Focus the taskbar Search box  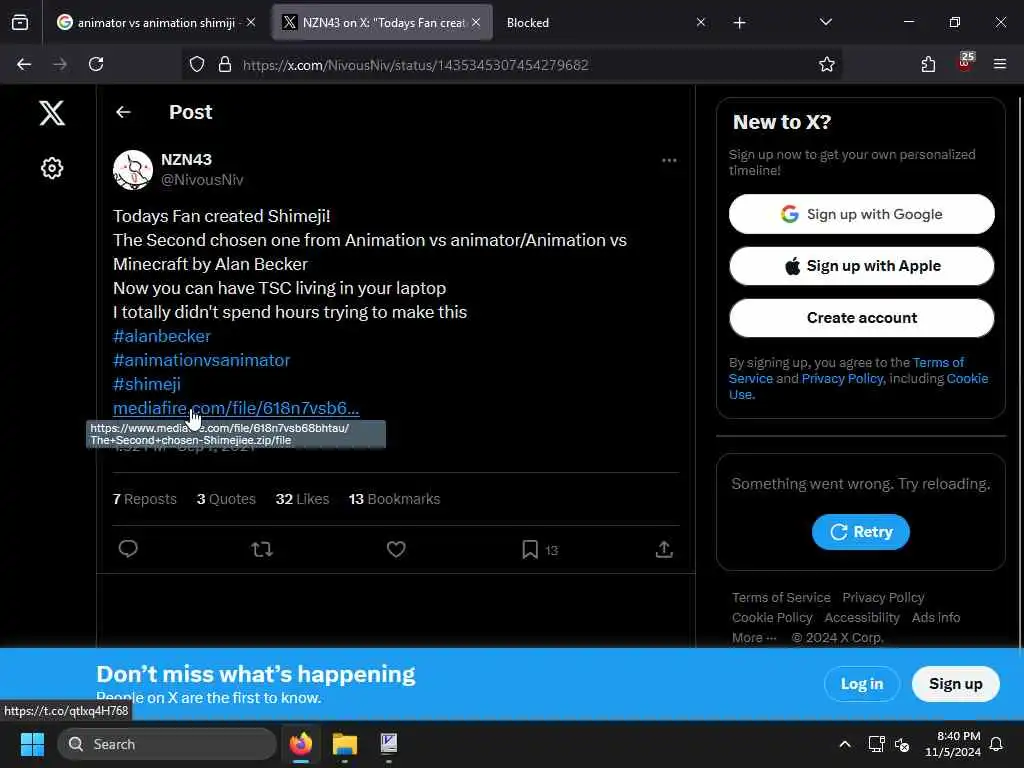(167, 744)
